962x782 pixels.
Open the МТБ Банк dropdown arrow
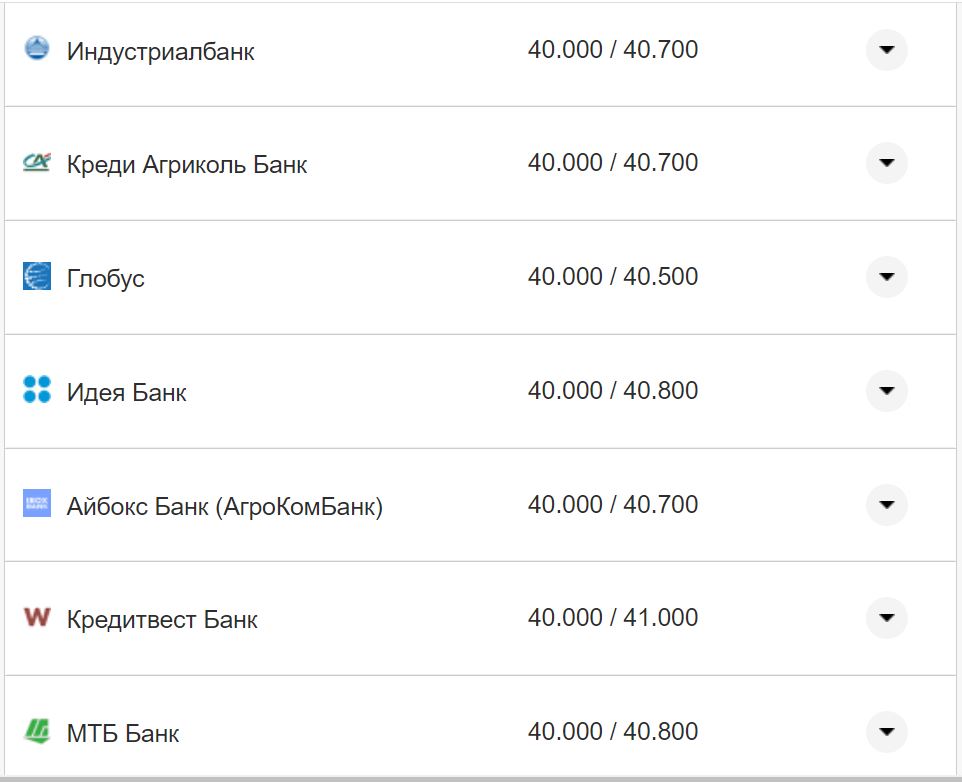click(886, 731)
